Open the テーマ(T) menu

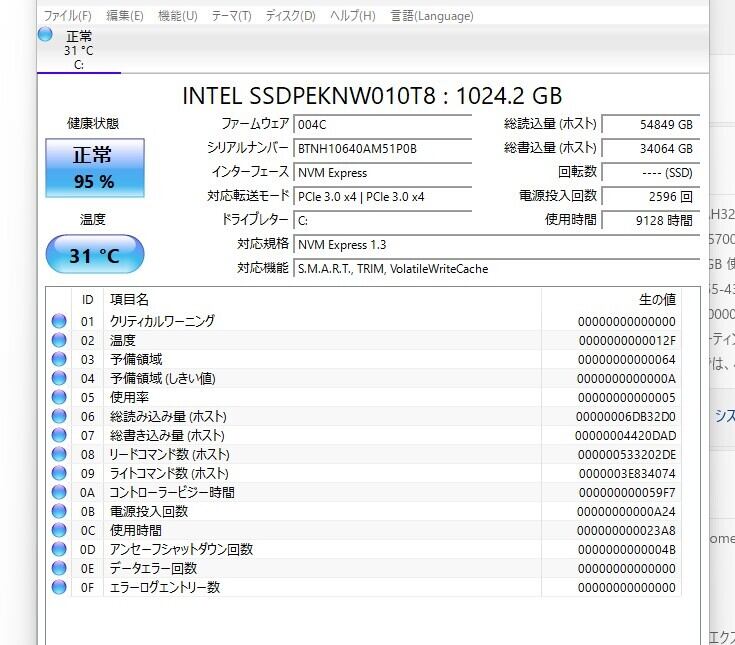point(232,16)
